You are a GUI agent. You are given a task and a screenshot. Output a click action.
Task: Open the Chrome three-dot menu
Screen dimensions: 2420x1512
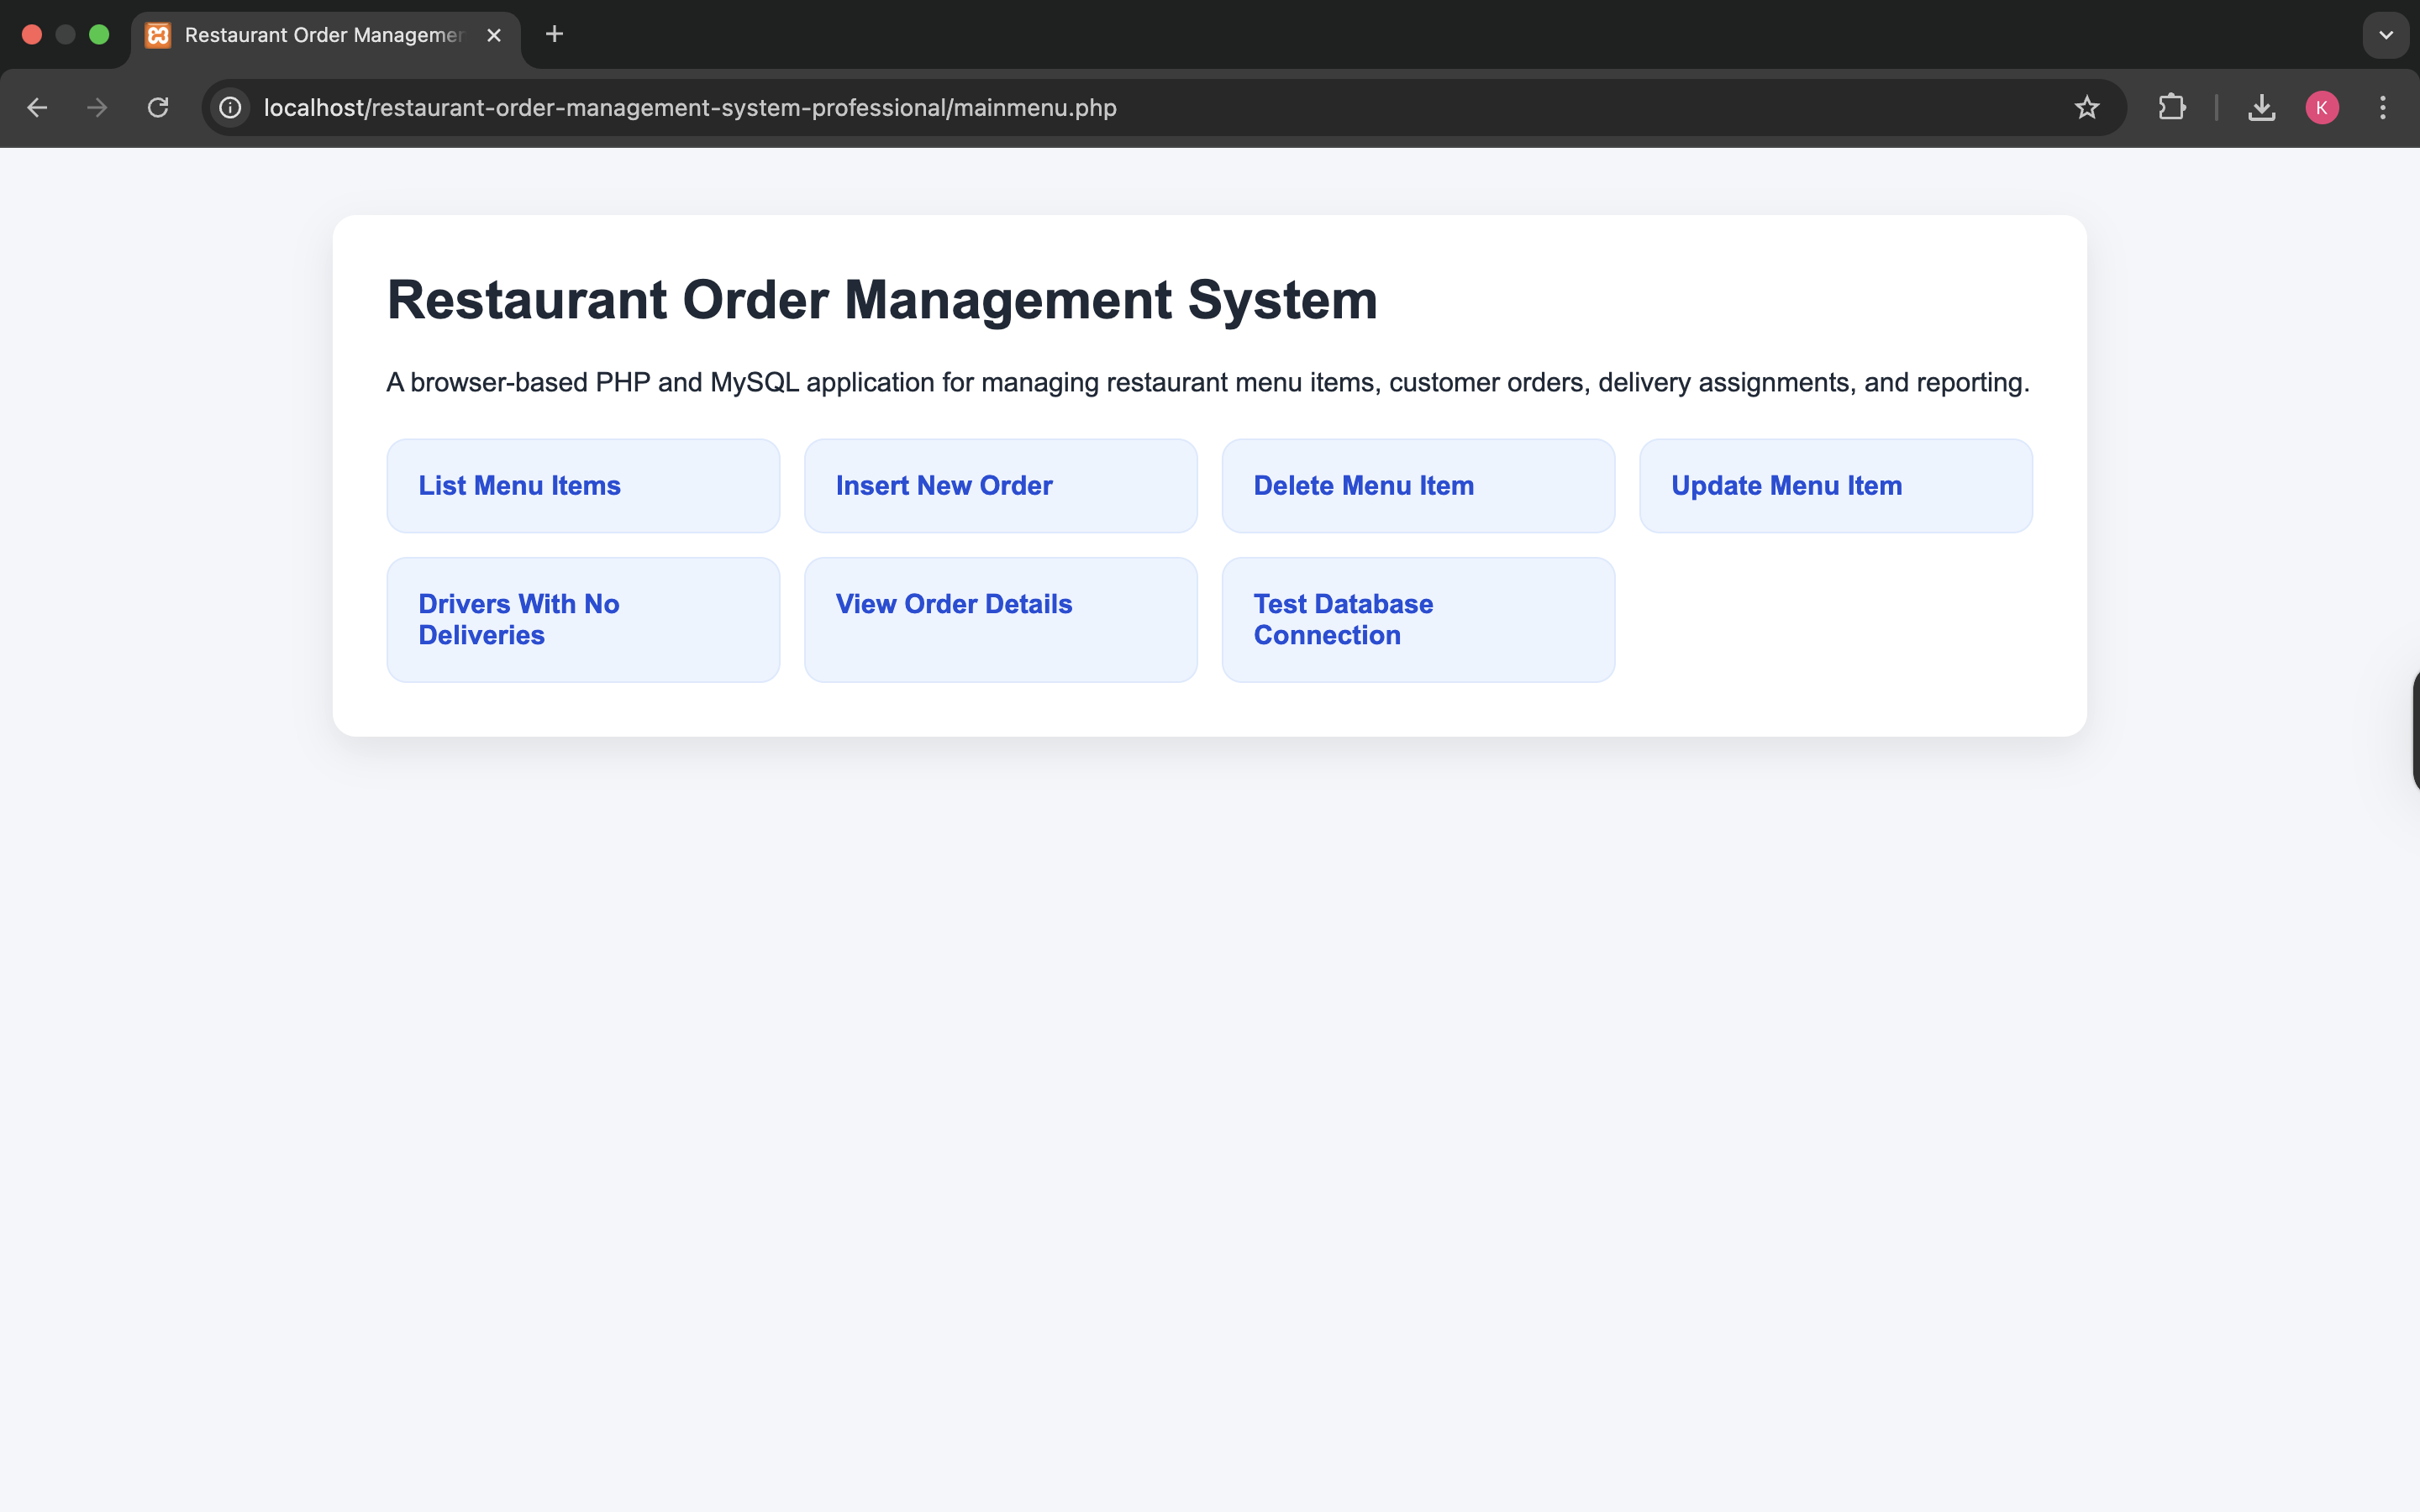(2383, 108)
